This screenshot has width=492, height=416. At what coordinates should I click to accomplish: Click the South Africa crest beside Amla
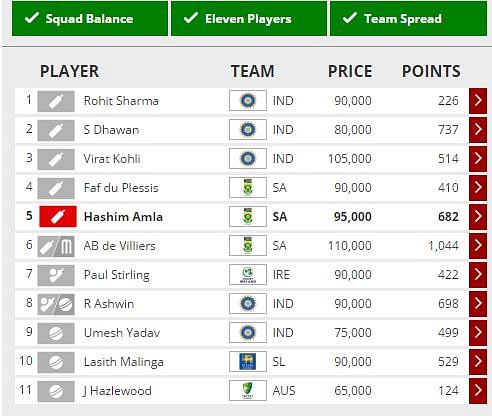tap(248, 217)
